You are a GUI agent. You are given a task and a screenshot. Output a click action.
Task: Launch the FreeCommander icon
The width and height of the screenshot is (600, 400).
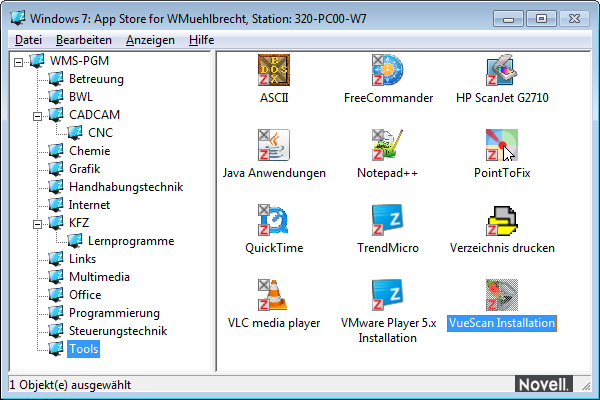tap(388, 70)
